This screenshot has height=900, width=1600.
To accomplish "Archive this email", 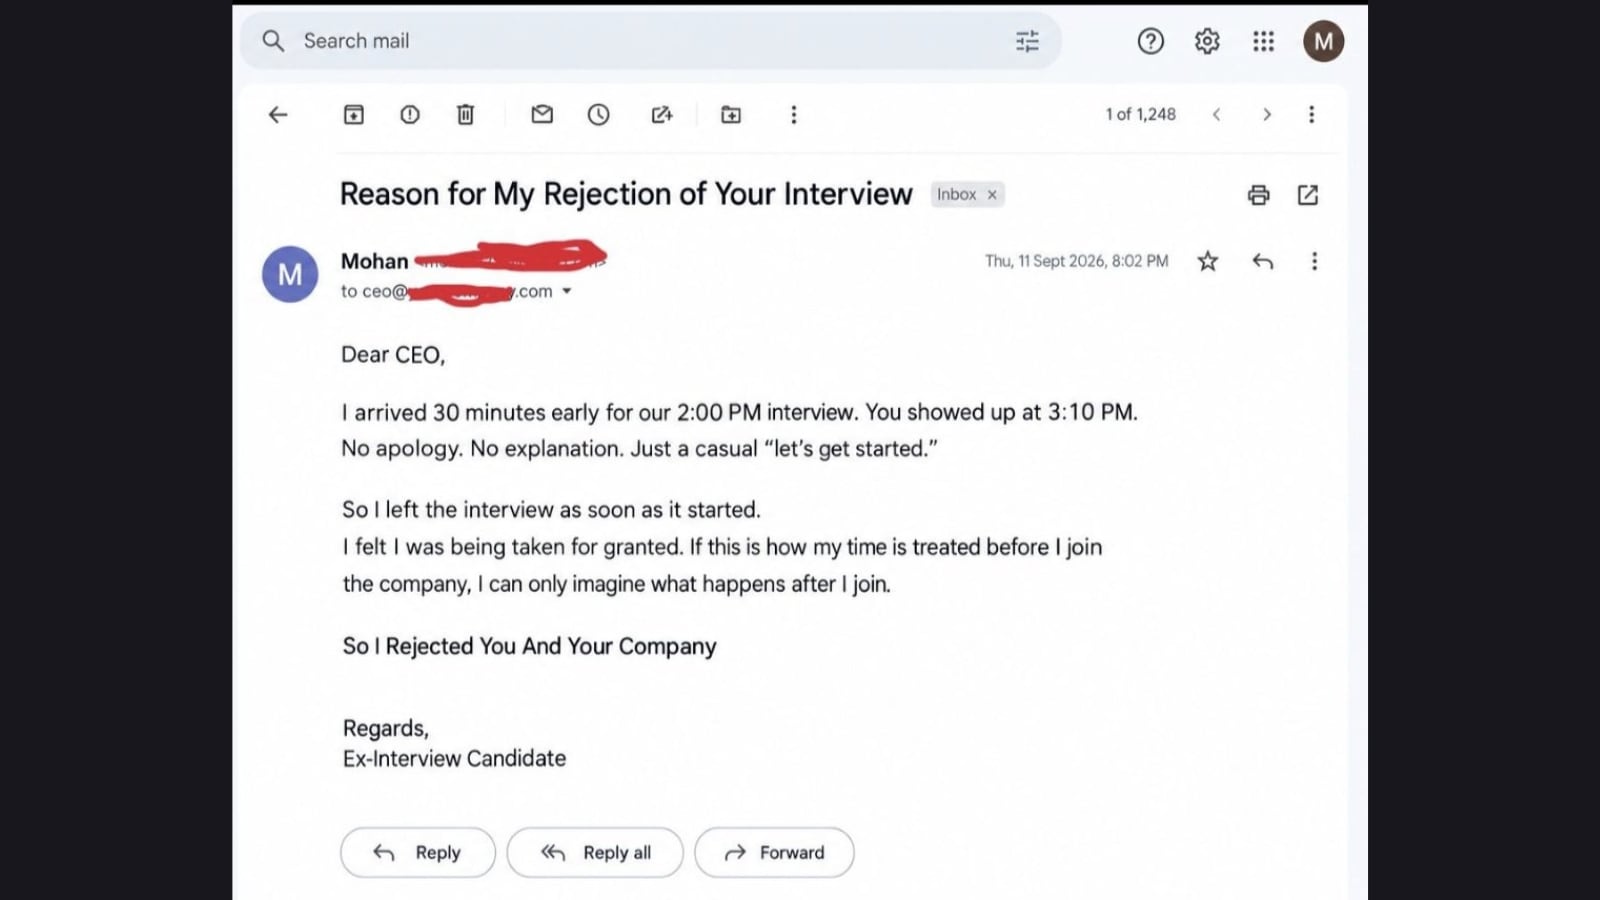I will (x=354, y=115).
